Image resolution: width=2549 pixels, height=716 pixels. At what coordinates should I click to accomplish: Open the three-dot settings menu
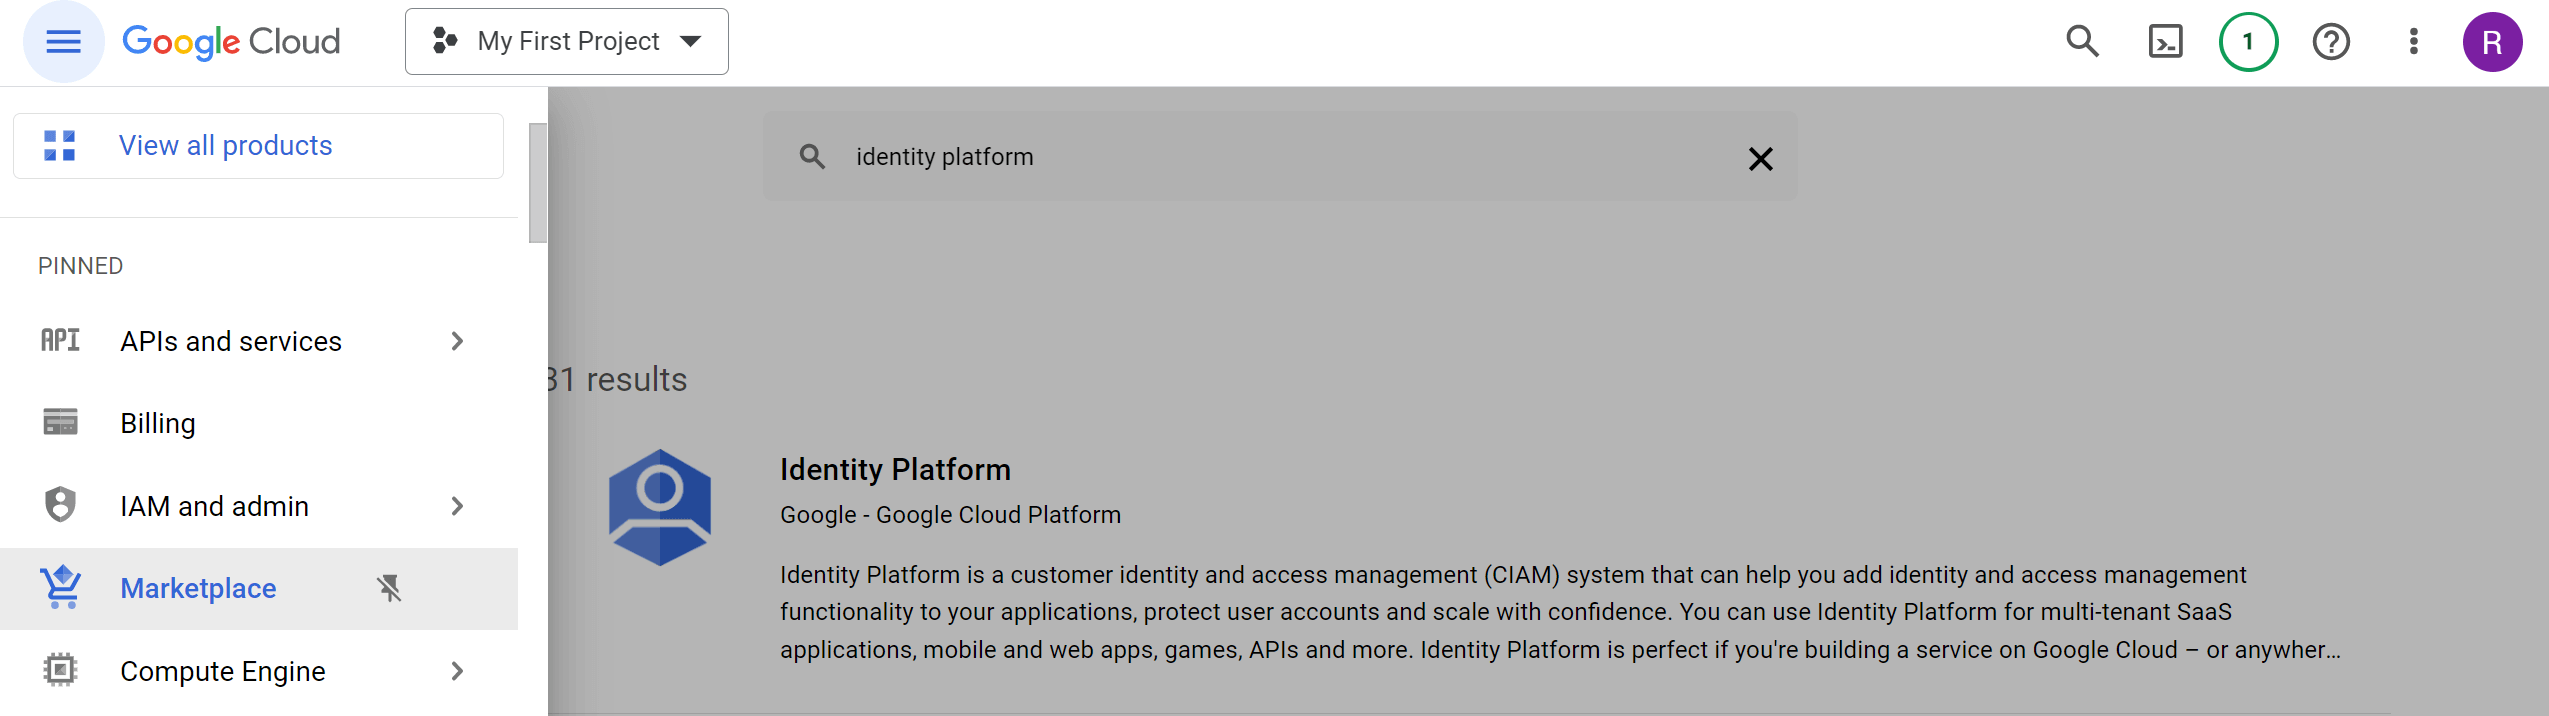point(2413,42)
